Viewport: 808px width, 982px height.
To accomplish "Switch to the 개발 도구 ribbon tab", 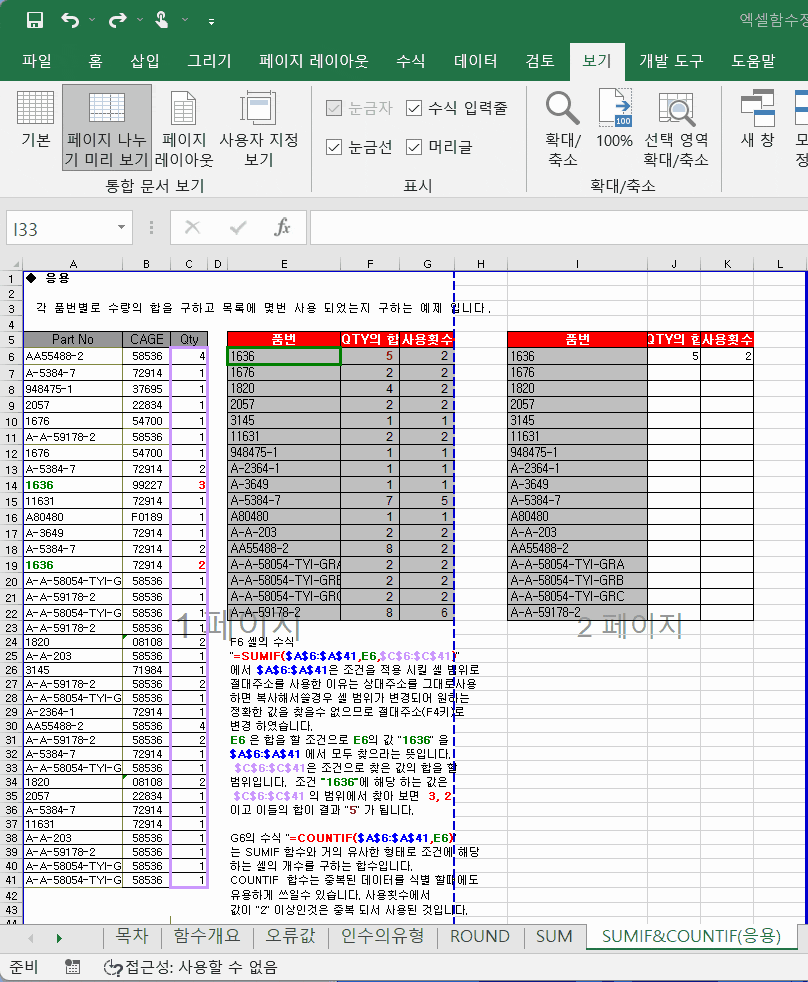I will click(671, 61).
